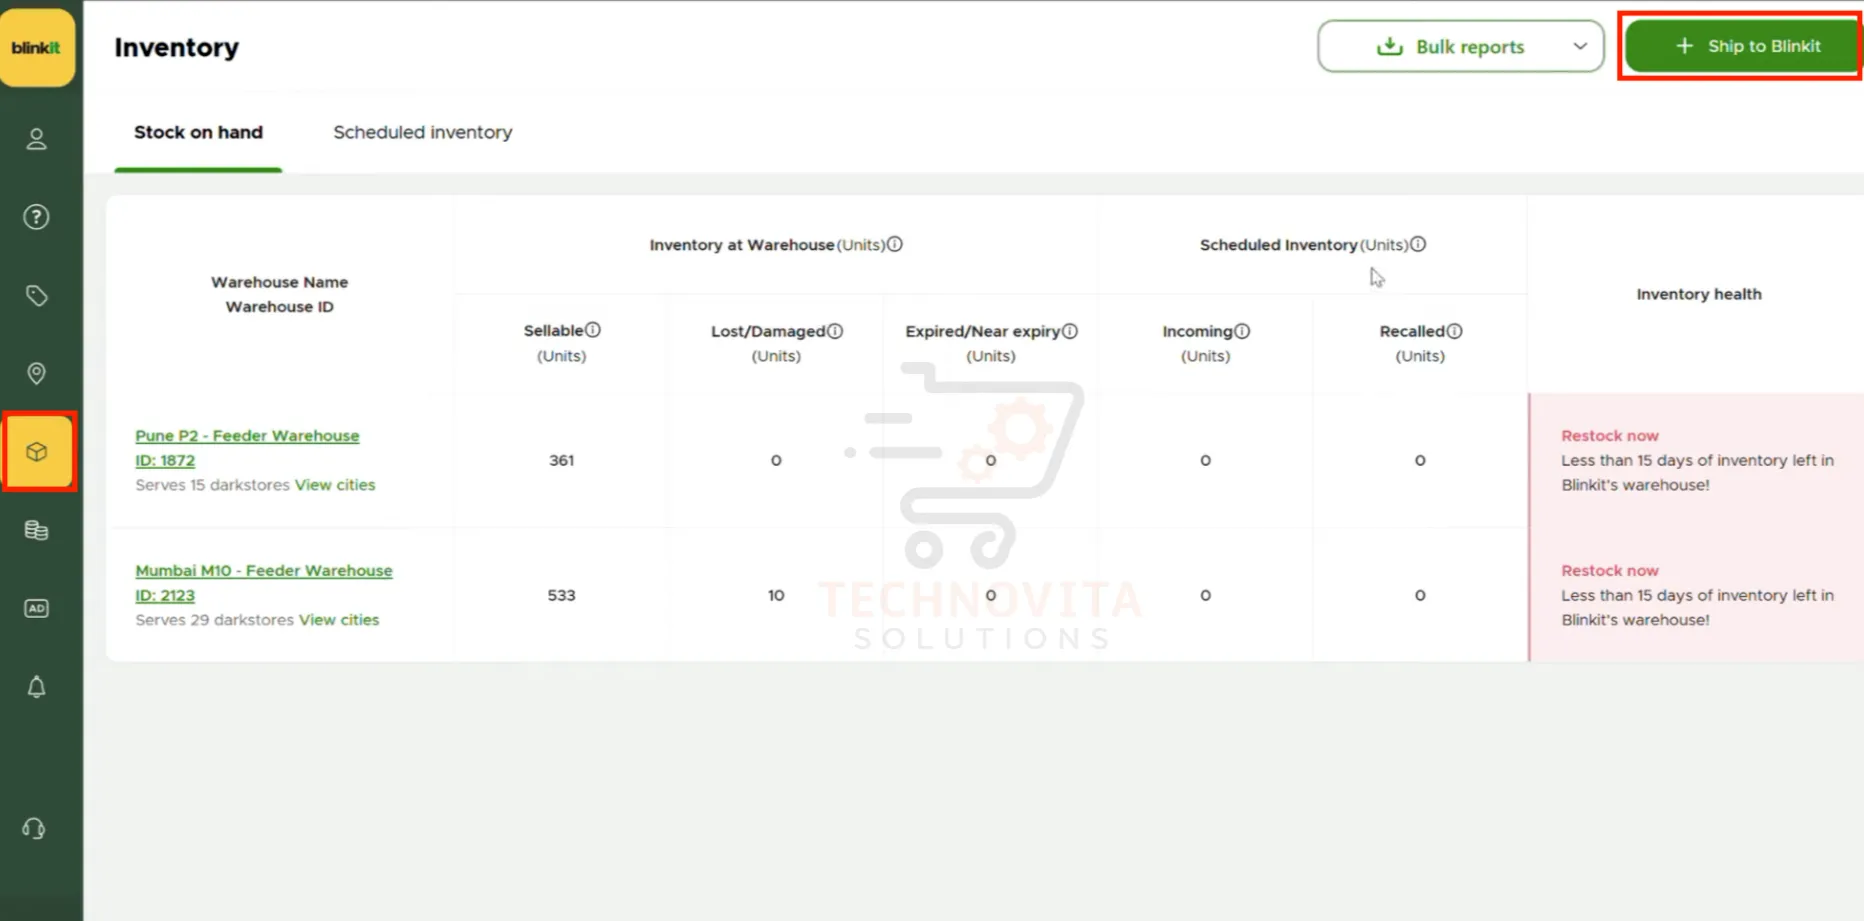Open the Inventory at Warehouse info tooltip
The height and width of the screenshot is (921, 1864).
[895, 243]
